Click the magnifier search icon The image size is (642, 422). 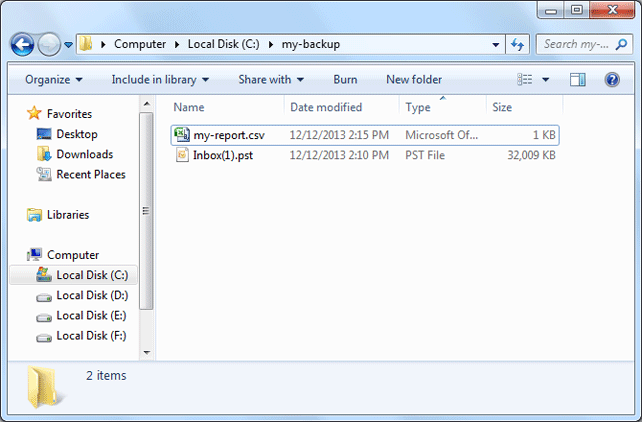pyautogui.click(x=621, y=44)
